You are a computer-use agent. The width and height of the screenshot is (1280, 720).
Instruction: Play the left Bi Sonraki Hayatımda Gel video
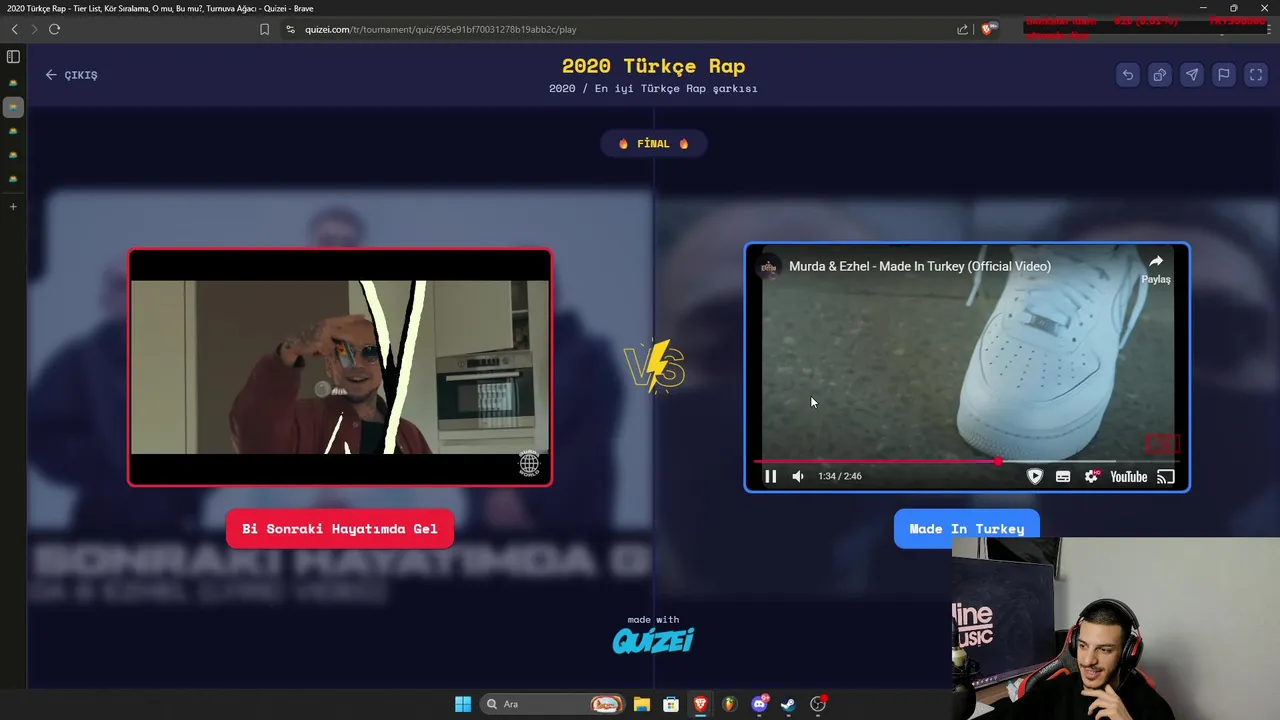(340, 367)
